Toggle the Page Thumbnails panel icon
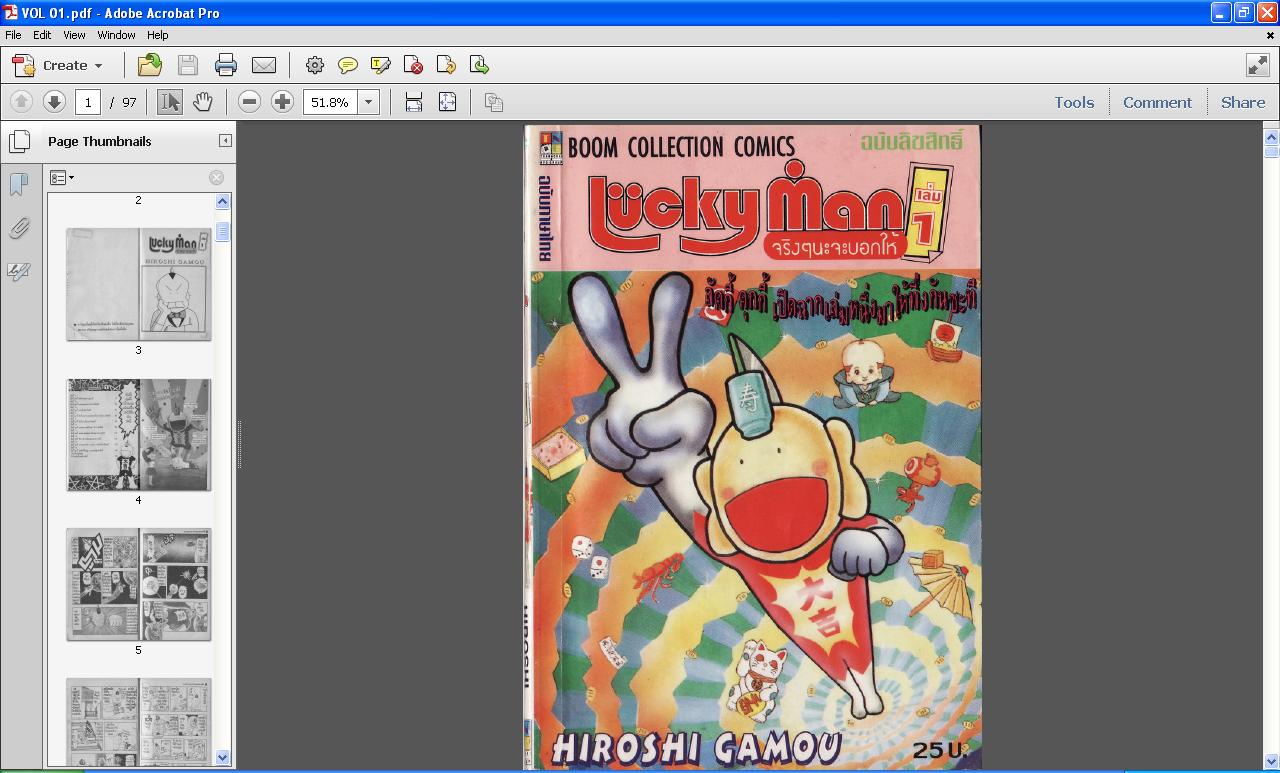Screen dimensions: 1280x773 (x=18, y=141)
